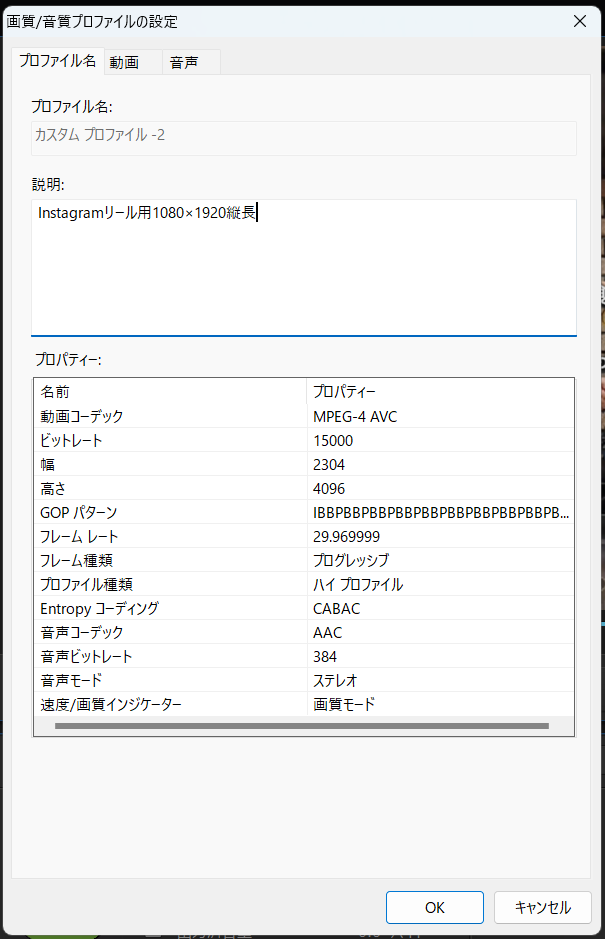Image resolution: width=605 pixels, height=939 pixels.
Task: Close the 画質/音質プロファイルの設定 dialog
Action: pyautogui.click(x=579, y=22)
